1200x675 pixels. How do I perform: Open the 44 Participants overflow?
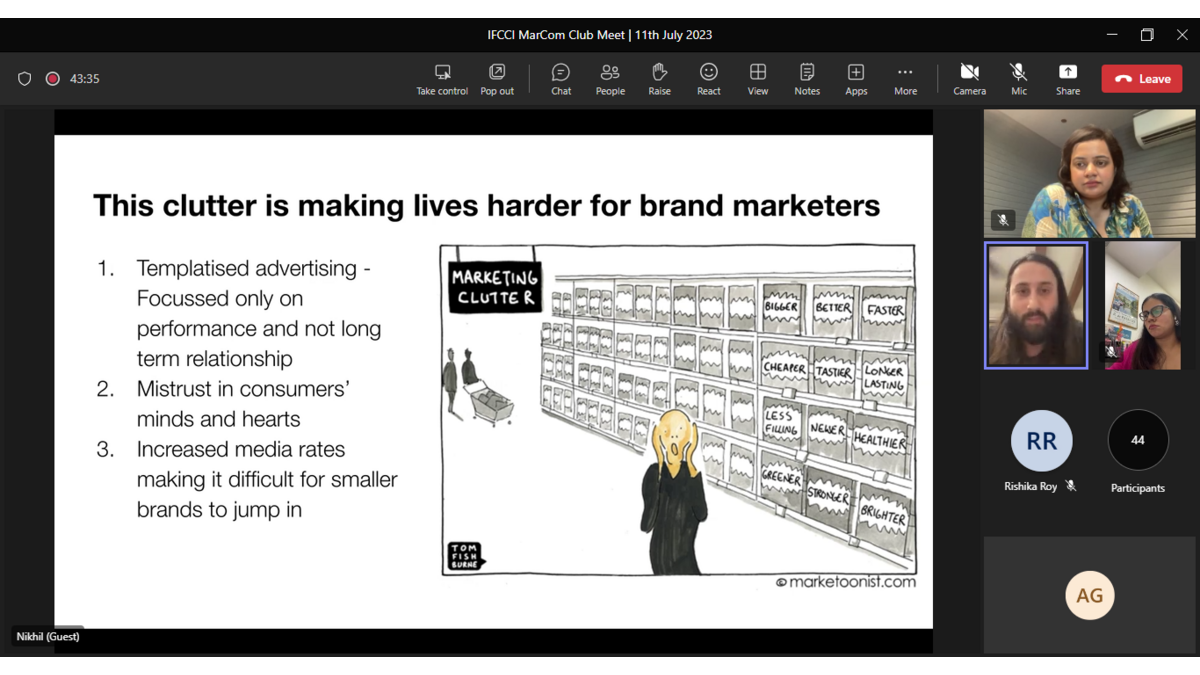click(x=1138, y=440)
